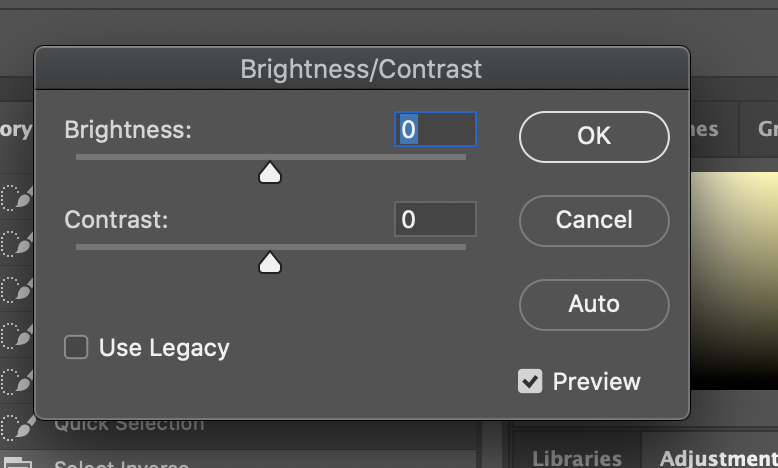Click the Select Inverse step icon
The height and width of the screenshot is (468, 778).
coord(18,463)
